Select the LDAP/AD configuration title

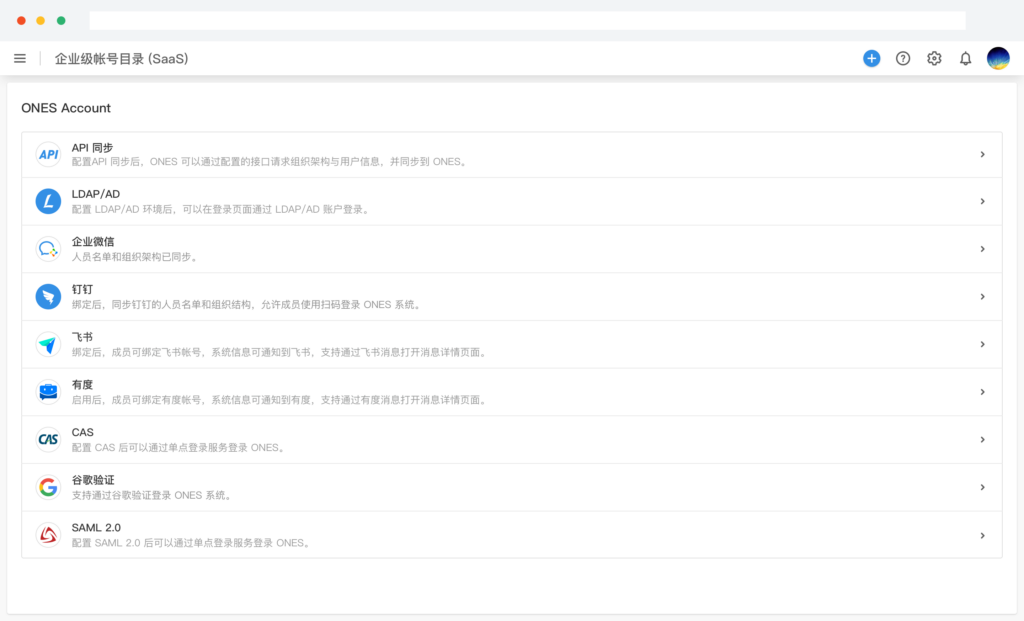pyautogui.click(x=96, y=194)
